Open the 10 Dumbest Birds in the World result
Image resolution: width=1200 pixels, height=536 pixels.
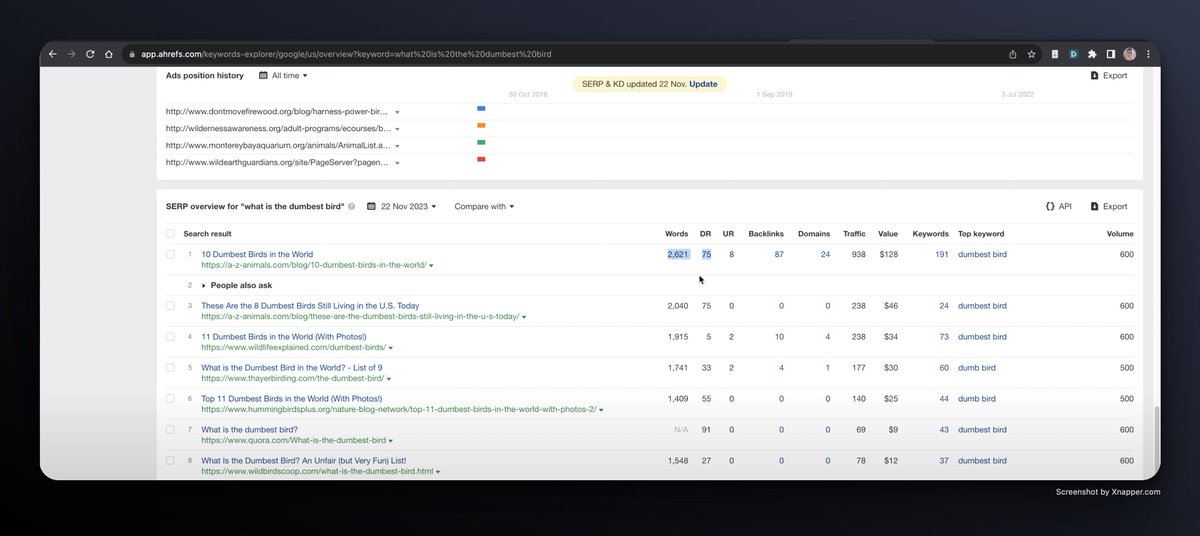[x=257, y=255]
